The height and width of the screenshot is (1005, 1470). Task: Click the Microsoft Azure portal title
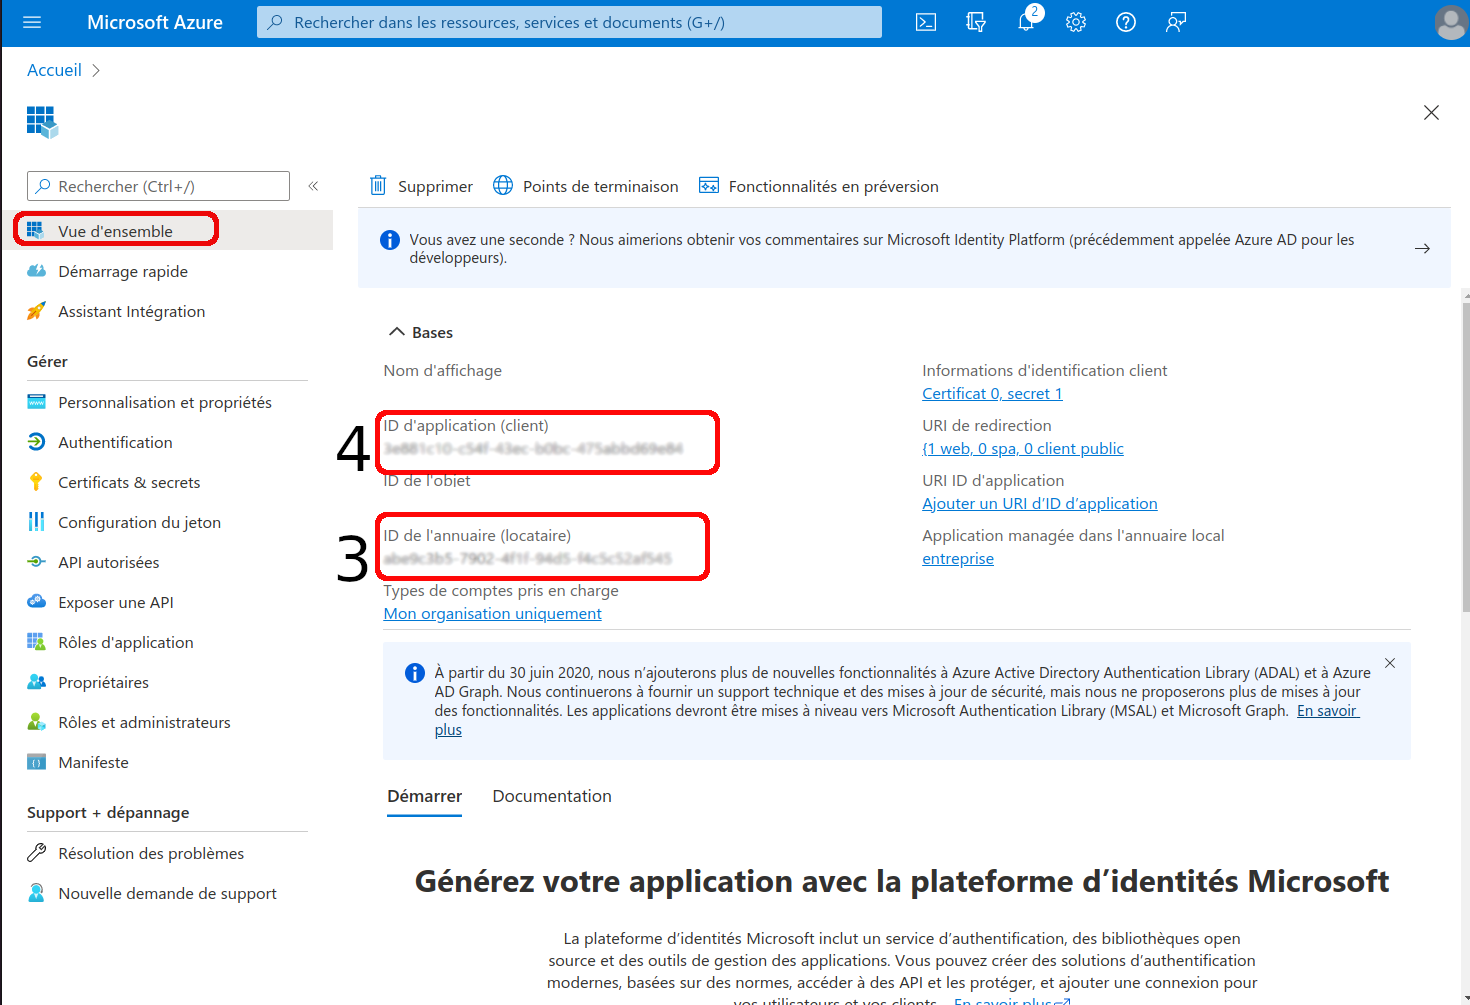155,22
